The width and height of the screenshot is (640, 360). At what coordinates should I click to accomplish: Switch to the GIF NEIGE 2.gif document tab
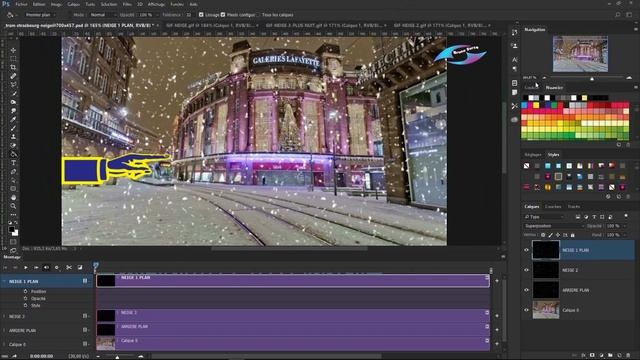(440, 25)
